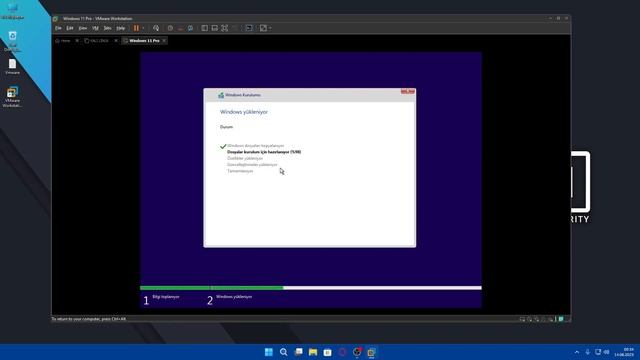This screenshot has width=640, height=360.
Task: Open the dropdown arrow beside the pause button
Action: coord(143,28)
